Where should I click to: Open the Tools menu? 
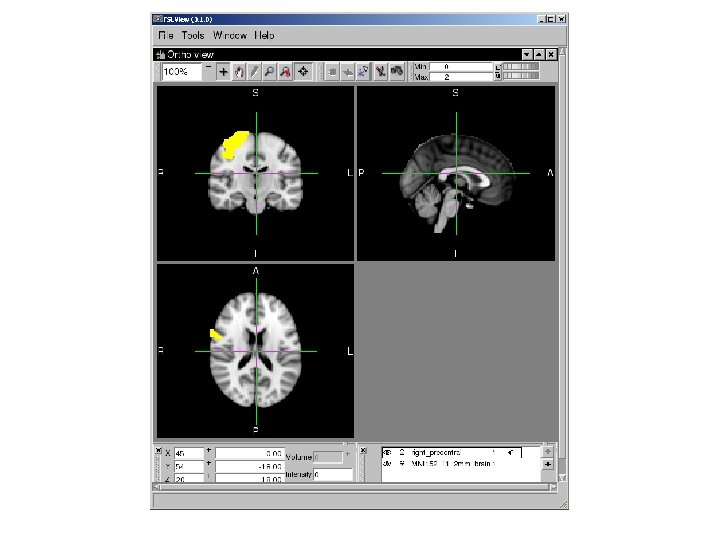coord(193,35)
